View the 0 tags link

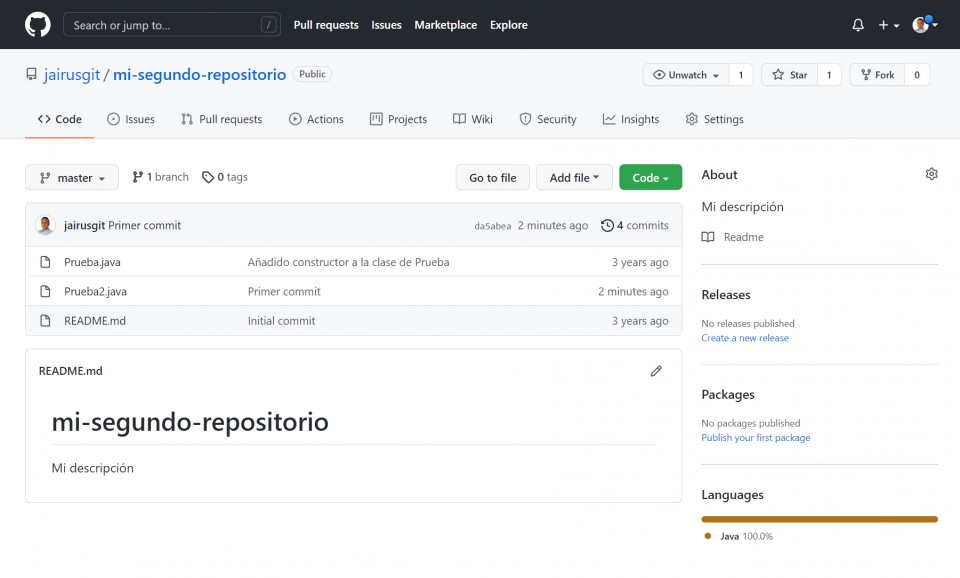point(225,177)
